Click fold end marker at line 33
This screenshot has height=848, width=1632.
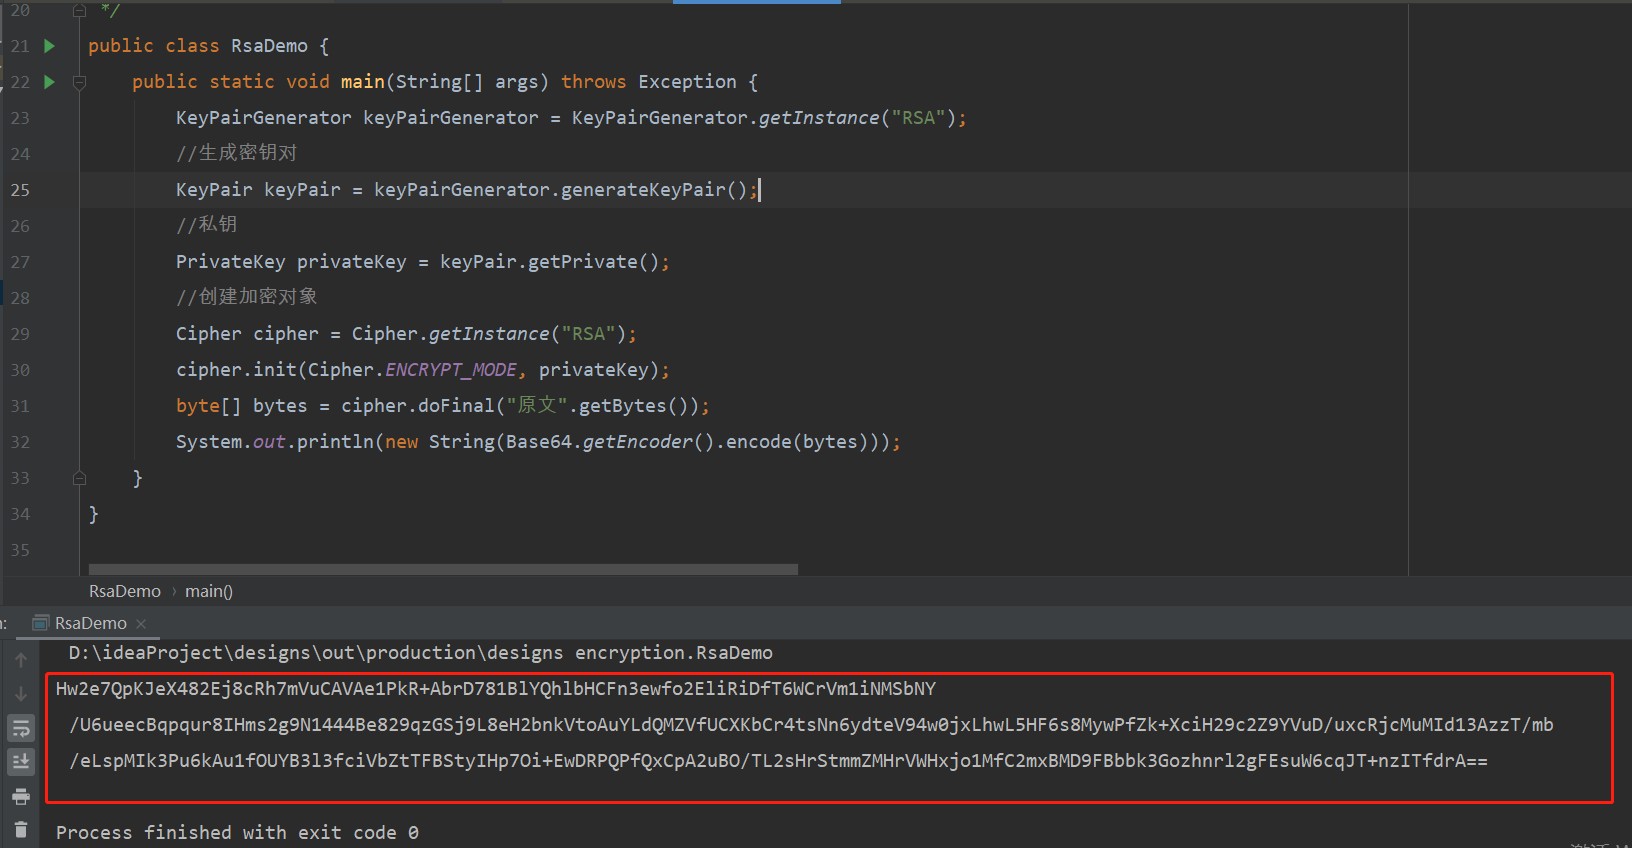[80, 478]
